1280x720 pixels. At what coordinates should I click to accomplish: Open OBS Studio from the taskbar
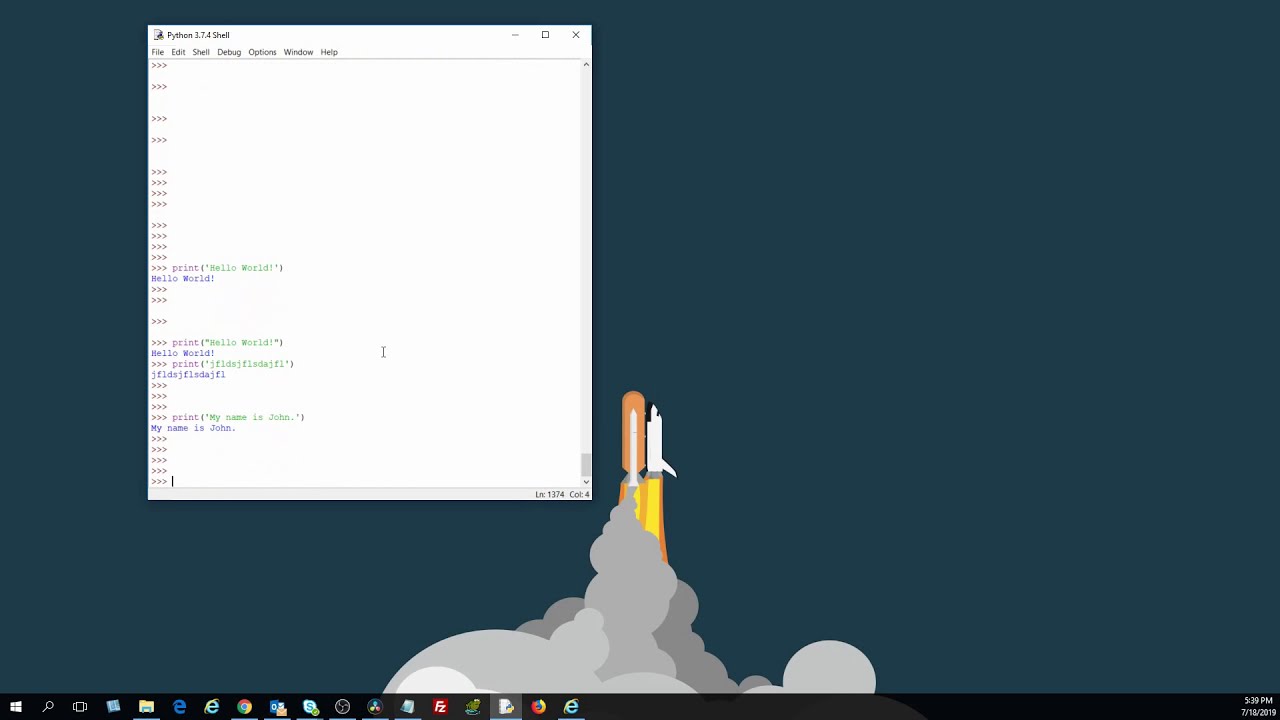342,707
